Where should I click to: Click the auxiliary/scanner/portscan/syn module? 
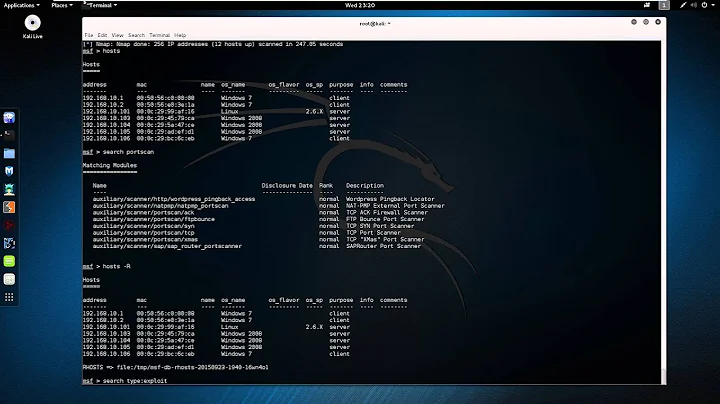click(x=143, y=226)
